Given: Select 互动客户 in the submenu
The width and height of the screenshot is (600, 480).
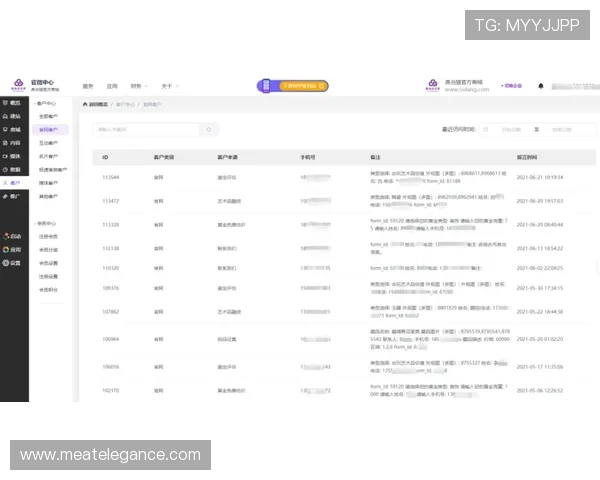Looking at the screenshot, I should tap(48, 143).
